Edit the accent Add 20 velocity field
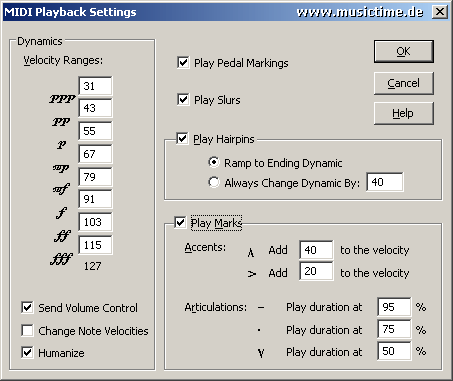453x381 pixels. tap(316, 271)
